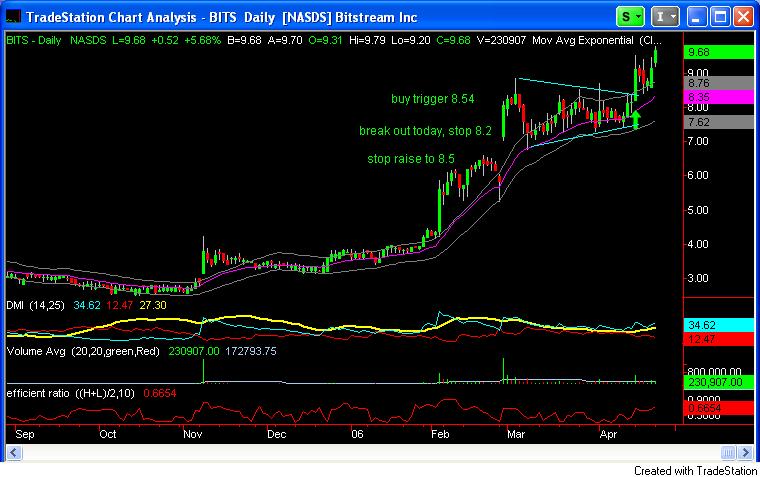Click the '+5.68%' change value in status line
Image resolution: width=760 pixels, height=477 pixels.
pos(203,40)
